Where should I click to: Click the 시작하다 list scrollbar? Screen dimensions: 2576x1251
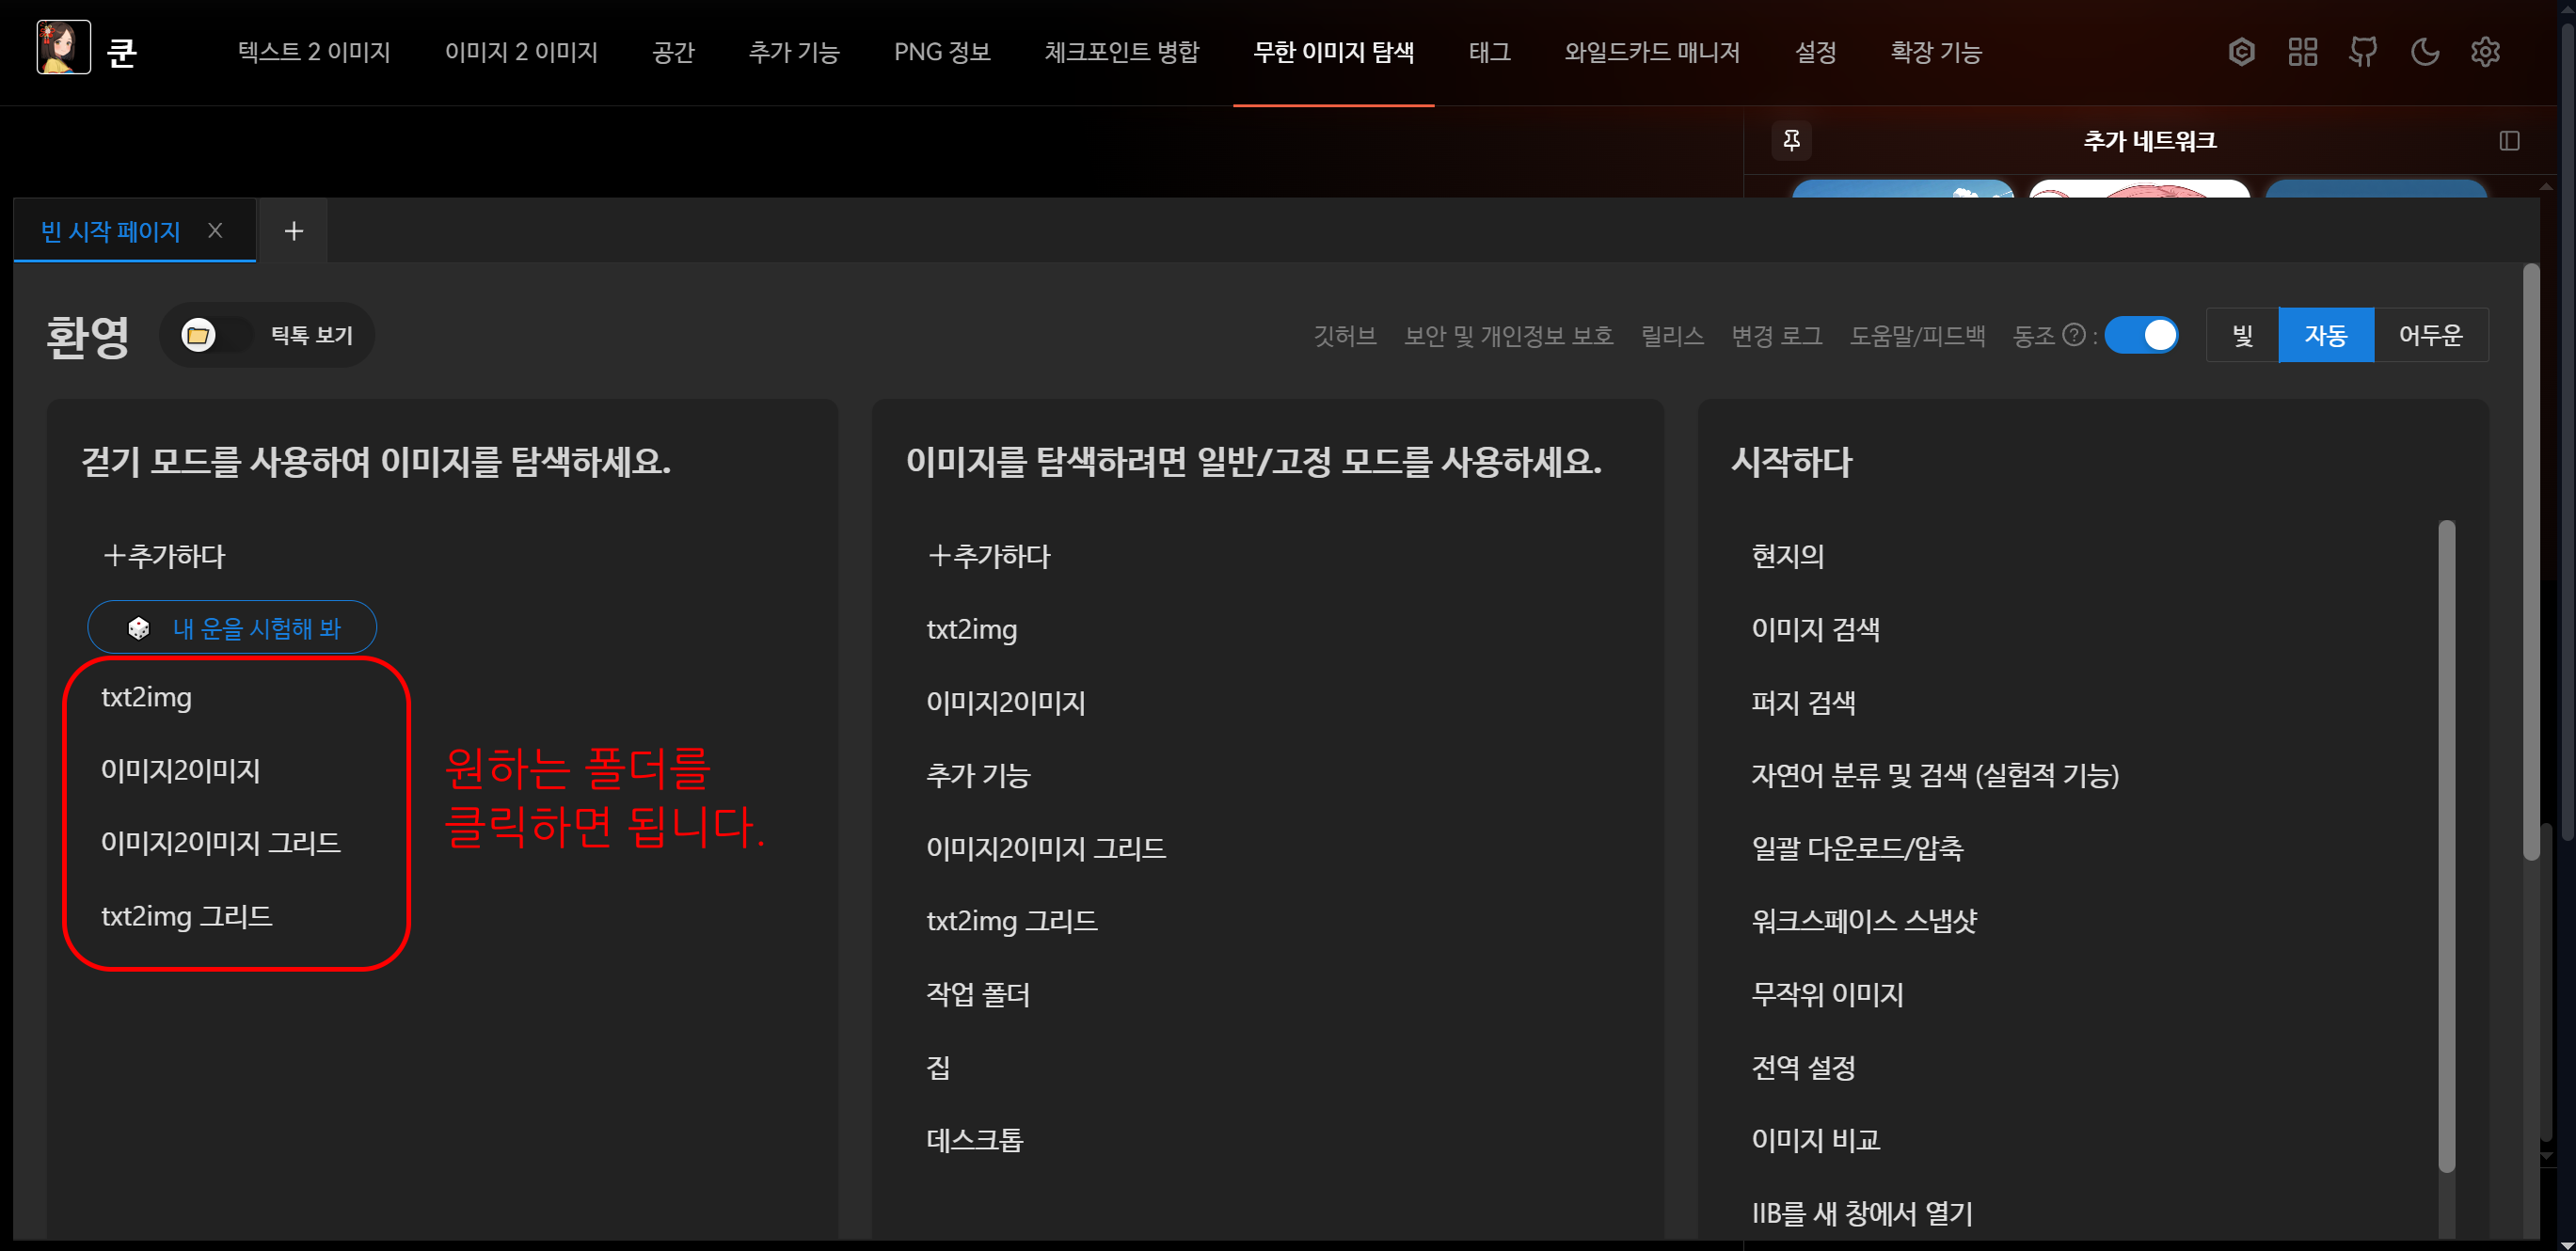[x=2446, y=845]
